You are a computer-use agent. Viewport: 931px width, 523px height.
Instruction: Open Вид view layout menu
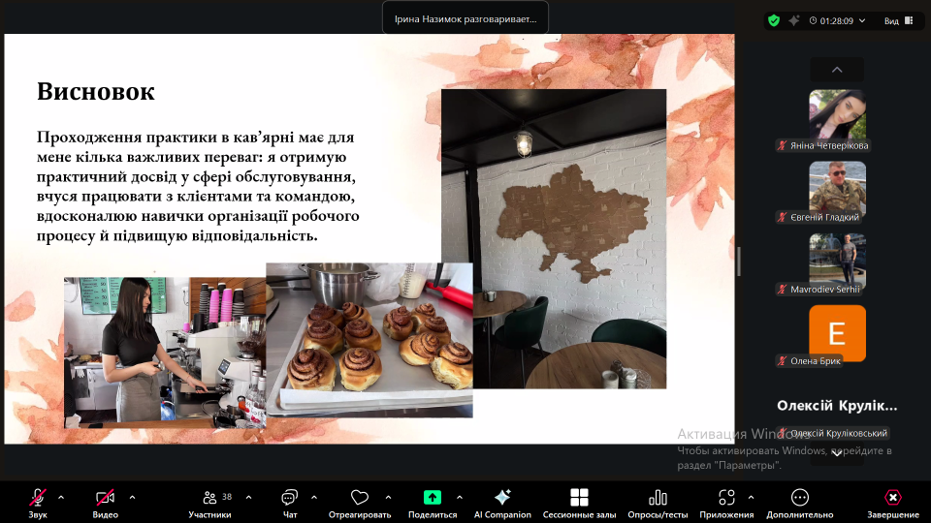[x=898, y=21]
